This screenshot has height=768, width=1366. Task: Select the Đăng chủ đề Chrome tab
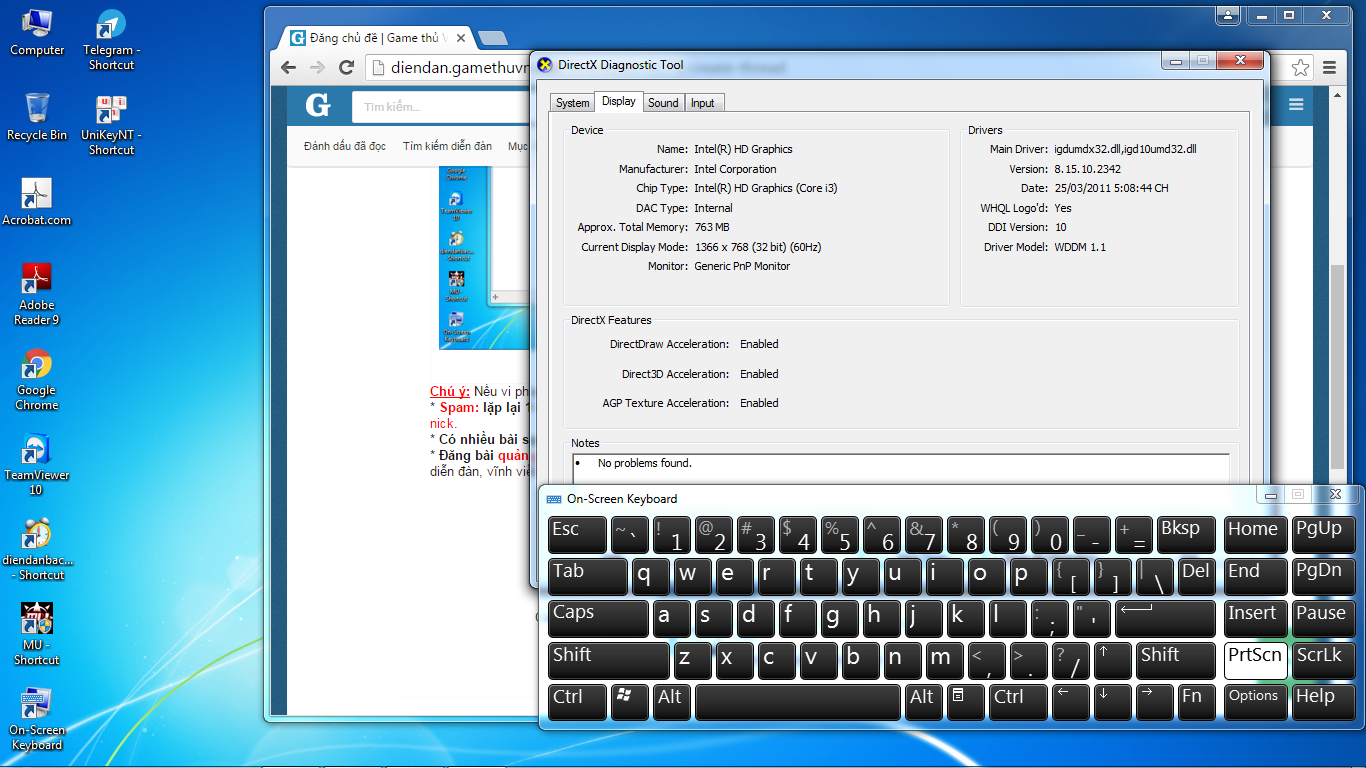coord(376,38)
